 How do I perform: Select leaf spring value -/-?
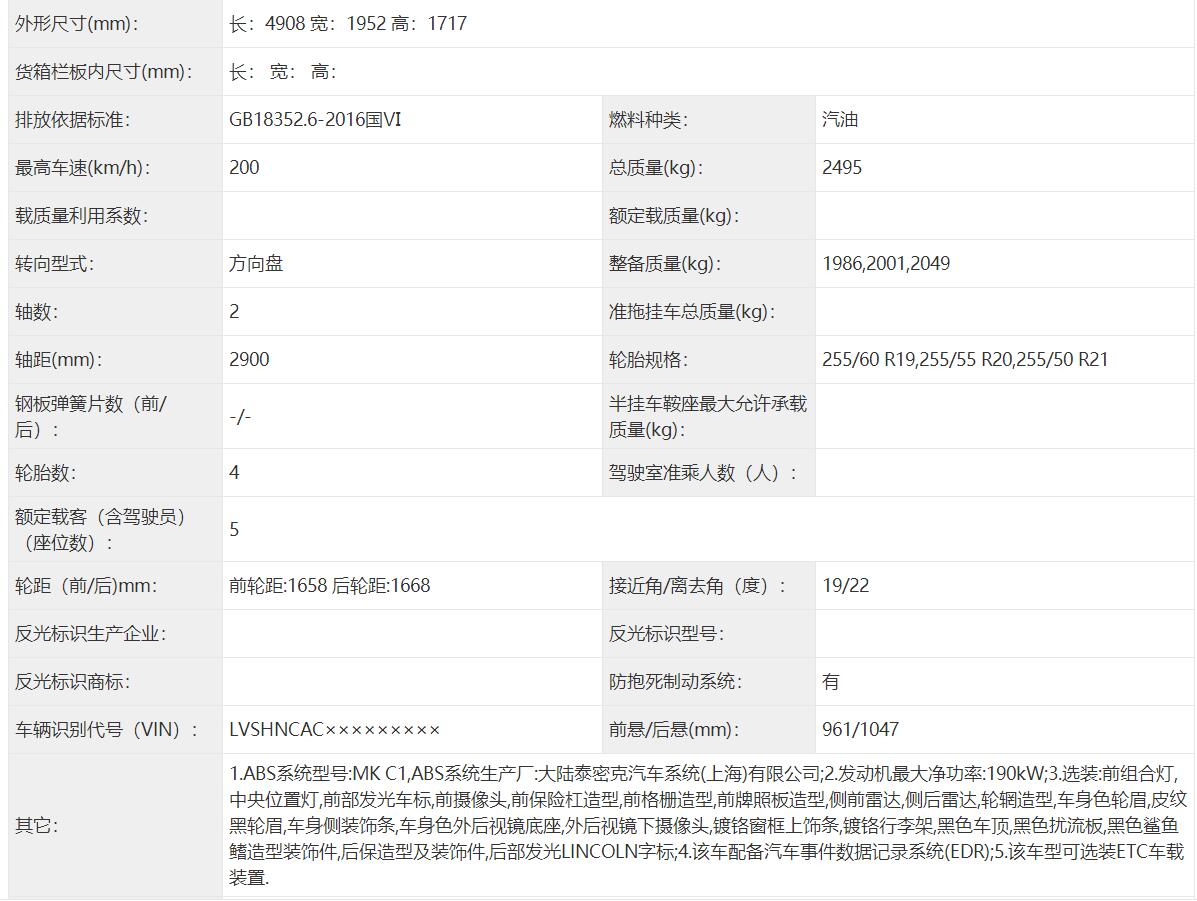(x=240, y=417)
